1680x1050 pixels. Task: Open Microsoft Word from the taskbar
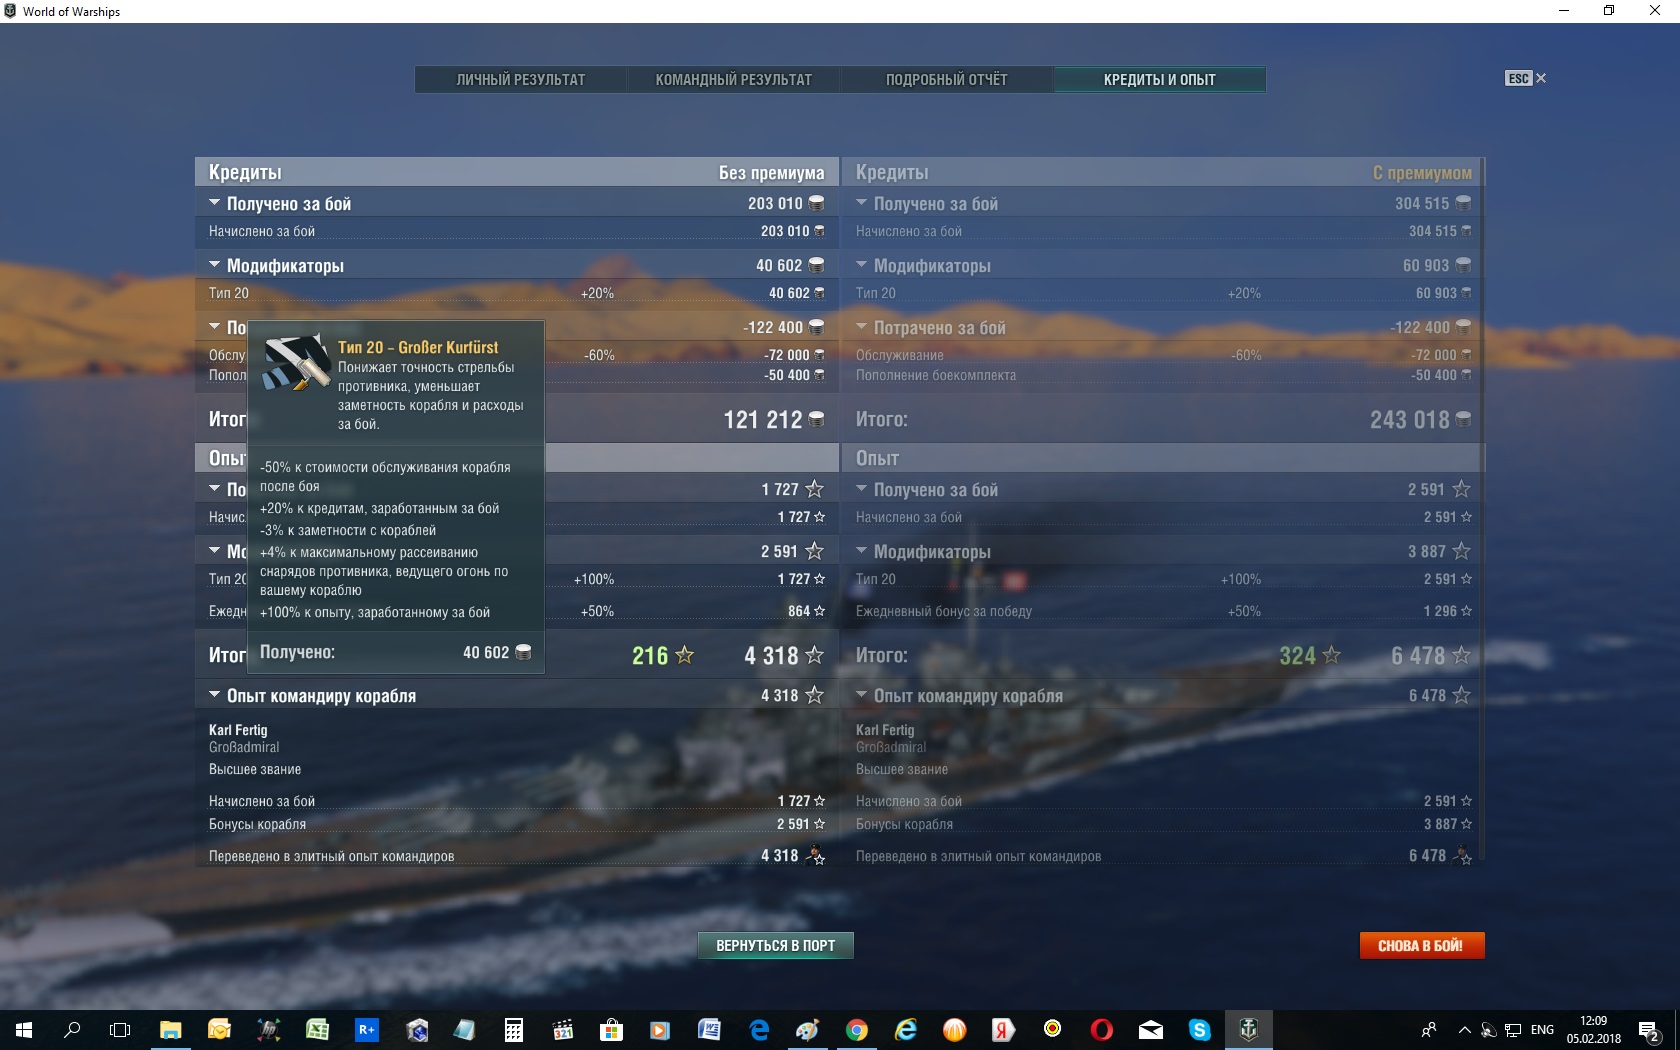pyautogui.click(x=709, y=1029)
